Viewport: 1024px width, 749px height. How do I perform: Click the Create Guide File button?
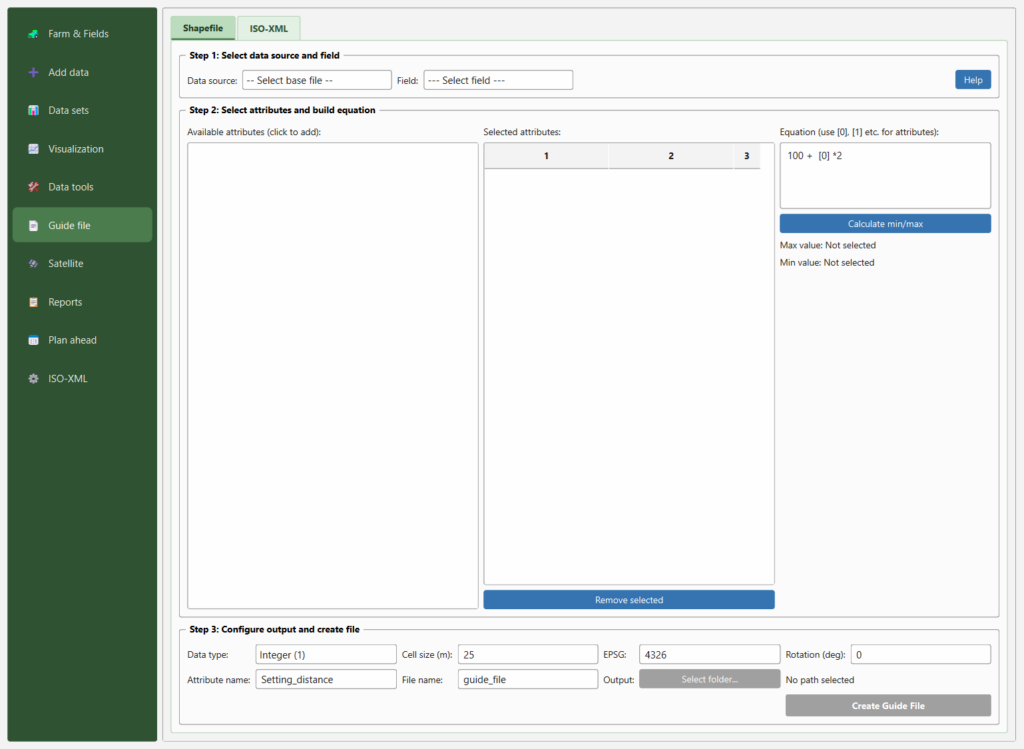888,705
